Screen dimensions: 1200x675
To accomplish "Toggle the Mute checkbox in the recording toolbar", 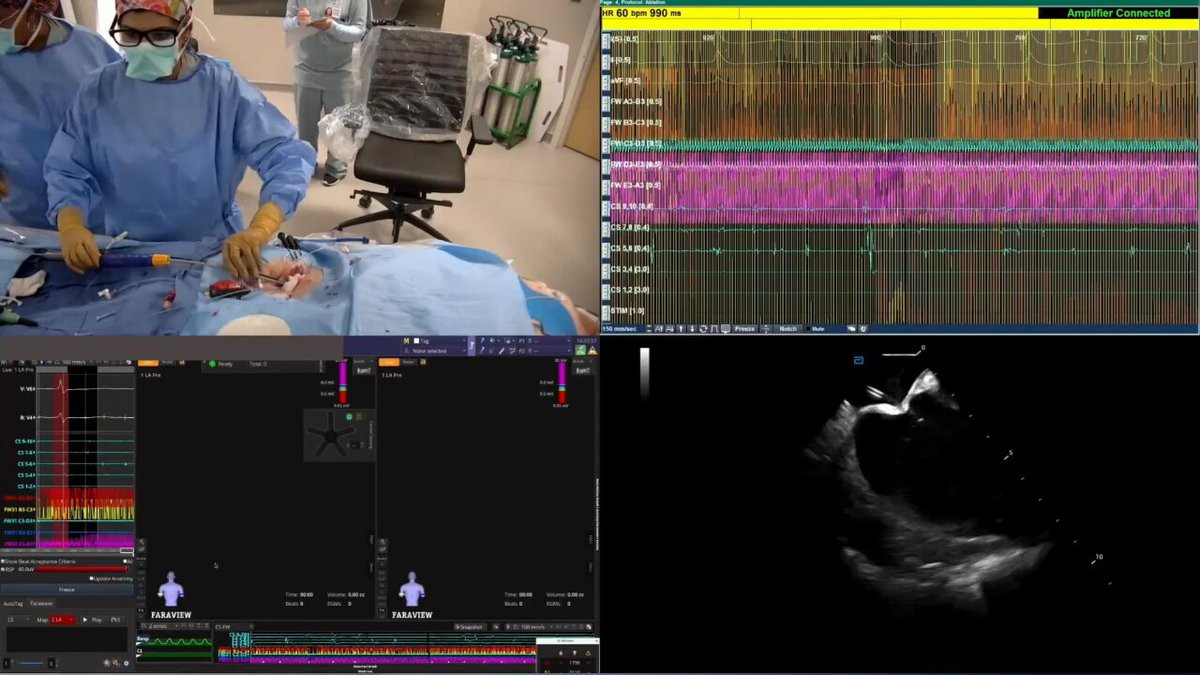I will point(807,328).
